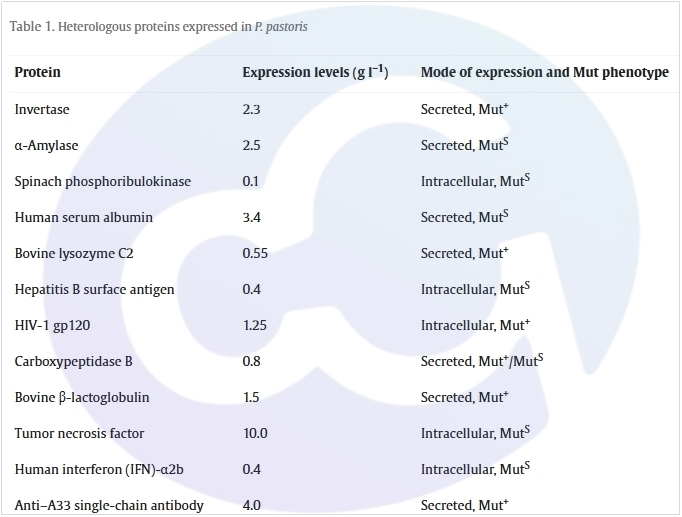
Task: Click Human interferon (IFN)-α2b cell
Action: [x=97, y=469]
